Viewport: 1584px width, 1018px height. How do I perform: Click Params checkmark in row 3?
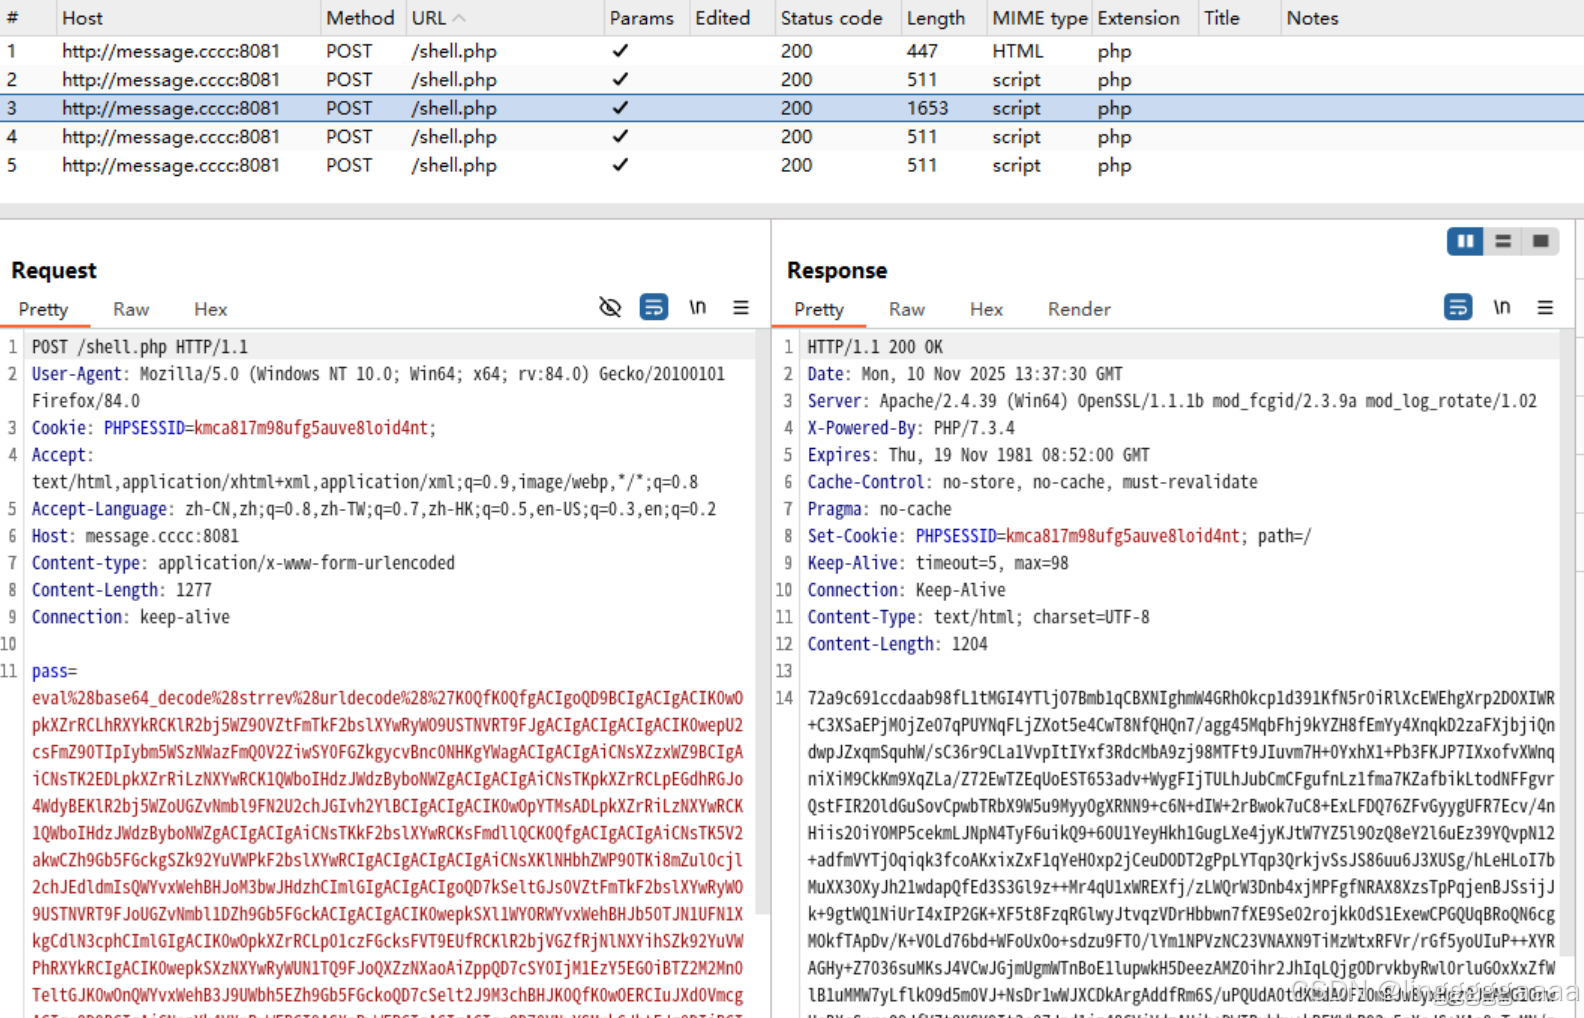point(620,108)
